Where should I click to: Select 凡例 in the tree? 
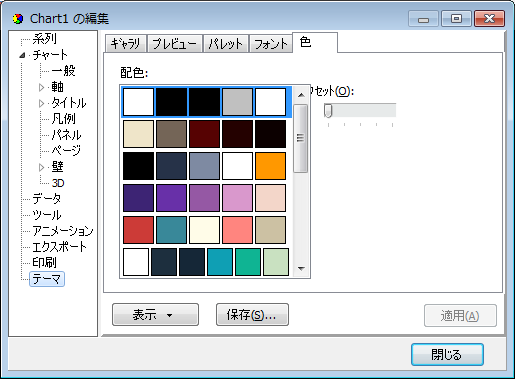[x=63, y=119]
